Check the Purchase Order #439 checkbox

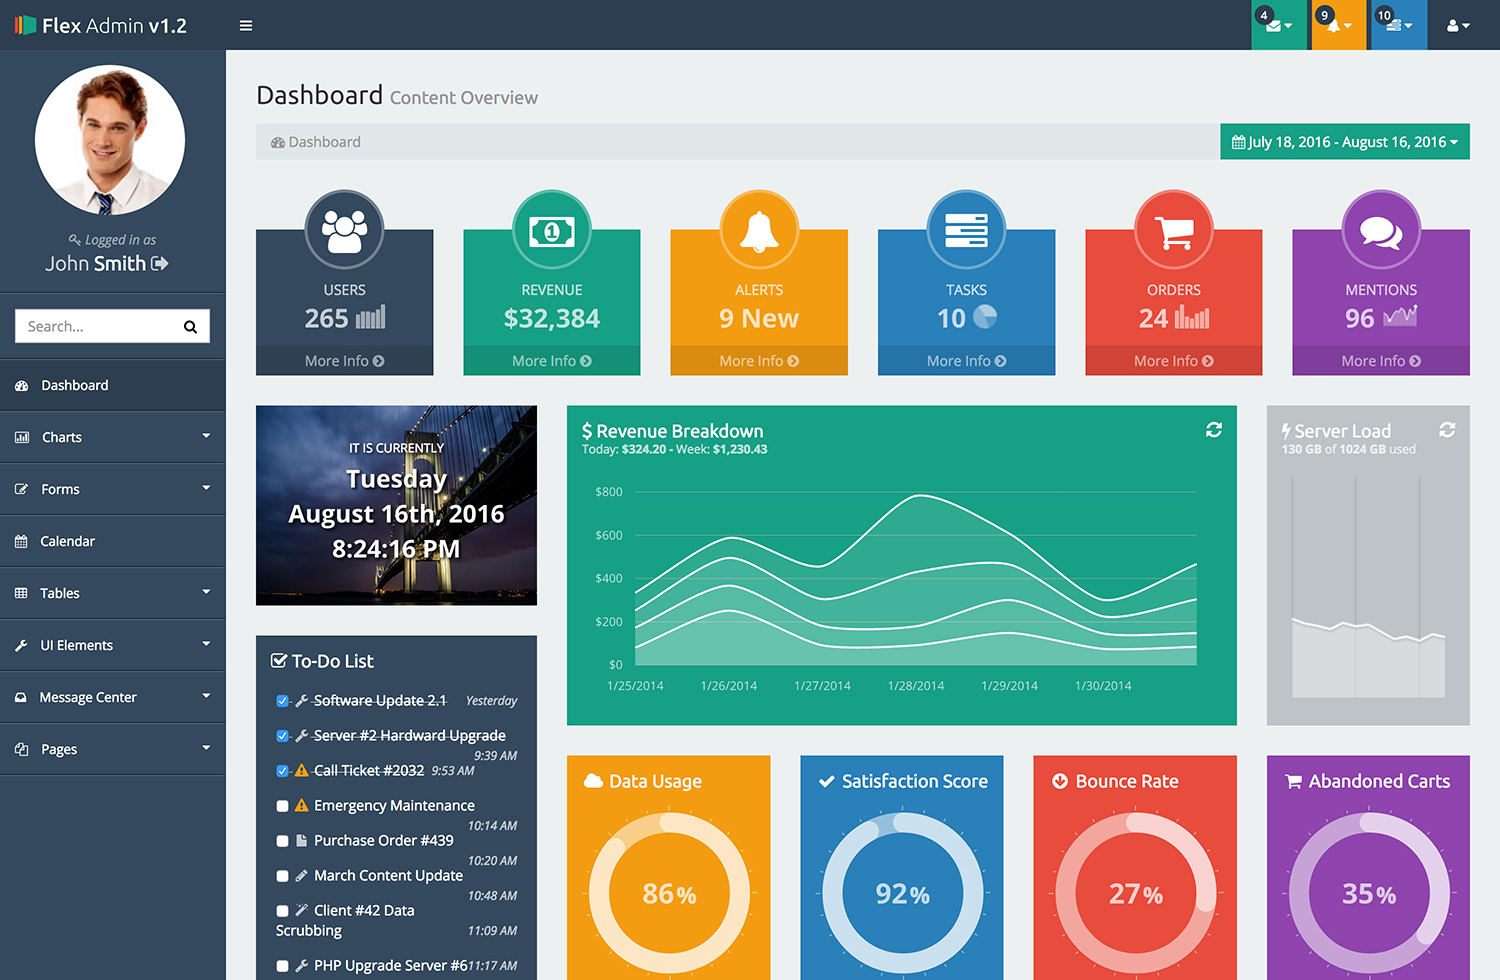pyautogui.click(x=282, y=841)
